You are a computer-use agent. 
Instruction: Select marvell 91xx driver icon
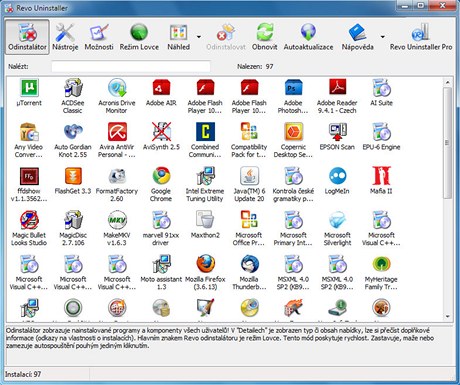point(161,220)
